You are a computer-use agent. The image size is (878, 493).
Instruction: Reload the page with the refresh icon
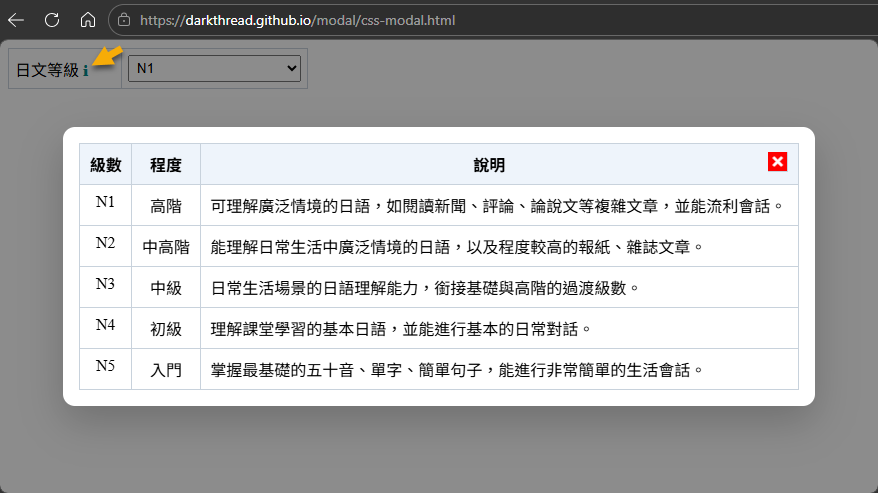click(x=52, y=20)
